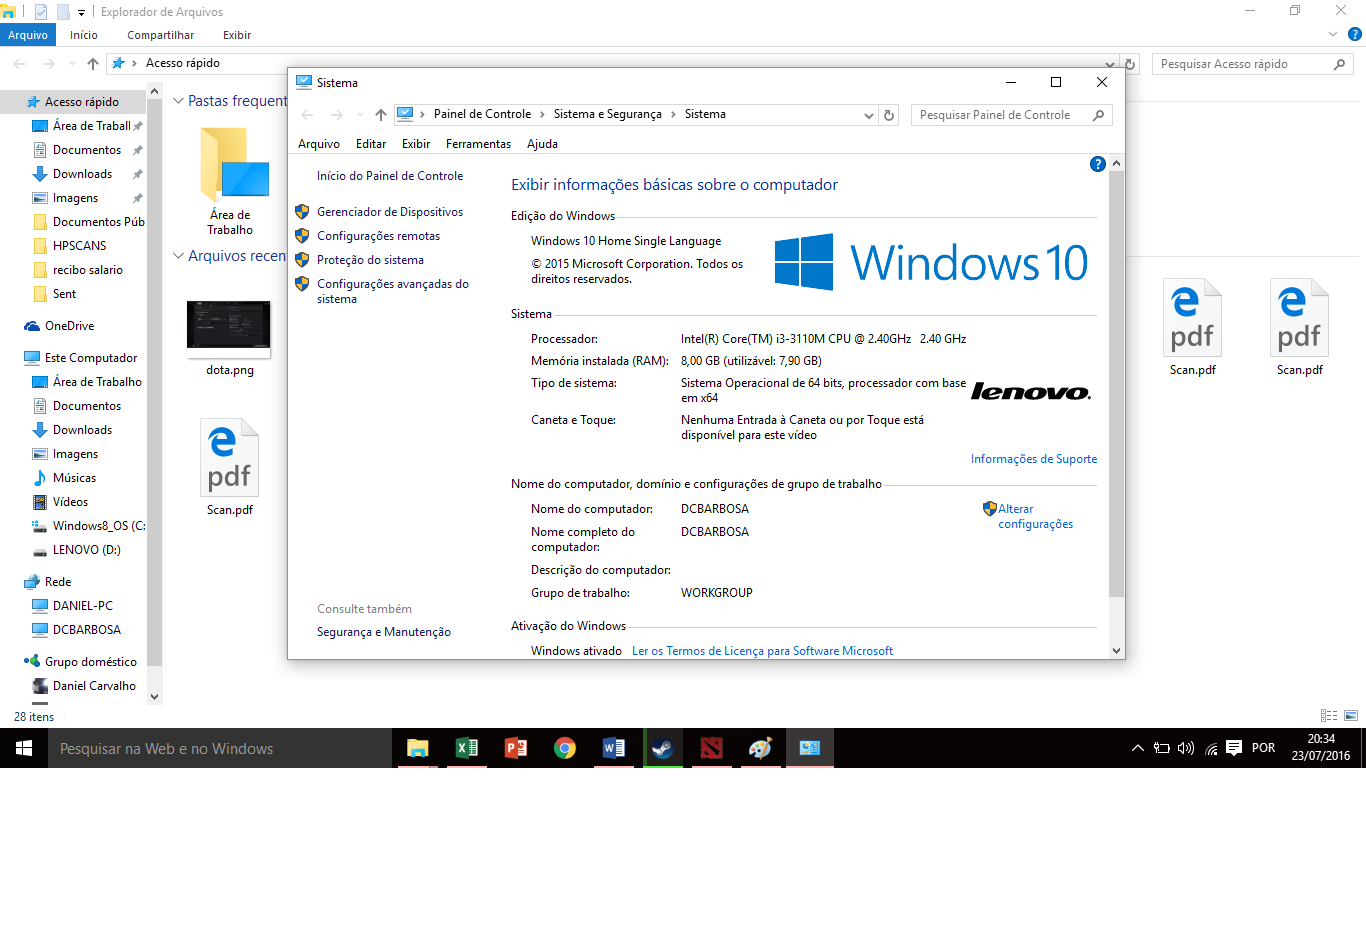Open the Explorer address bar dropdown arrow

[x=1110, y=64]
